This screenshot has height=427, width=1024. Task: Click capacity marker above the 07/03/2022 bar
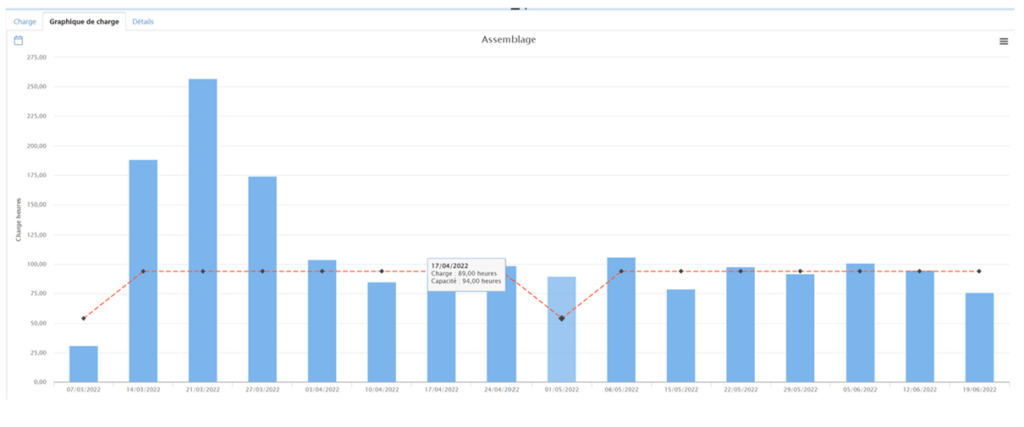(83, 318)
